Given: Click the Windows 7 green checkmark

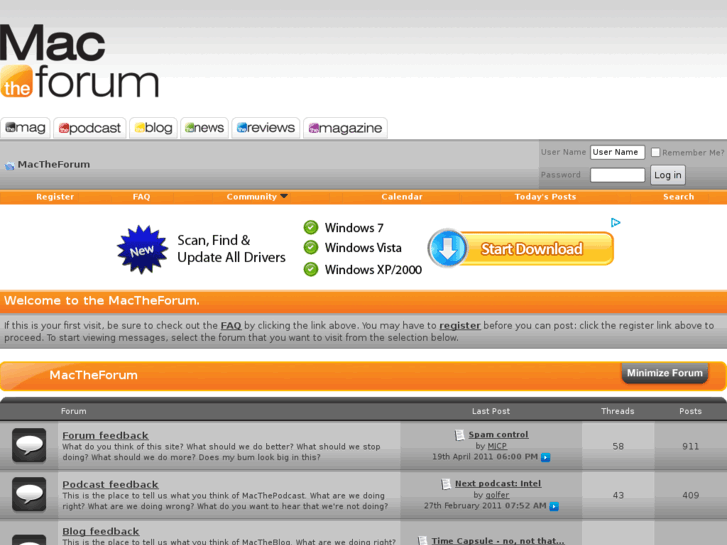Looking at the screenshot, I should click(311, 227).
